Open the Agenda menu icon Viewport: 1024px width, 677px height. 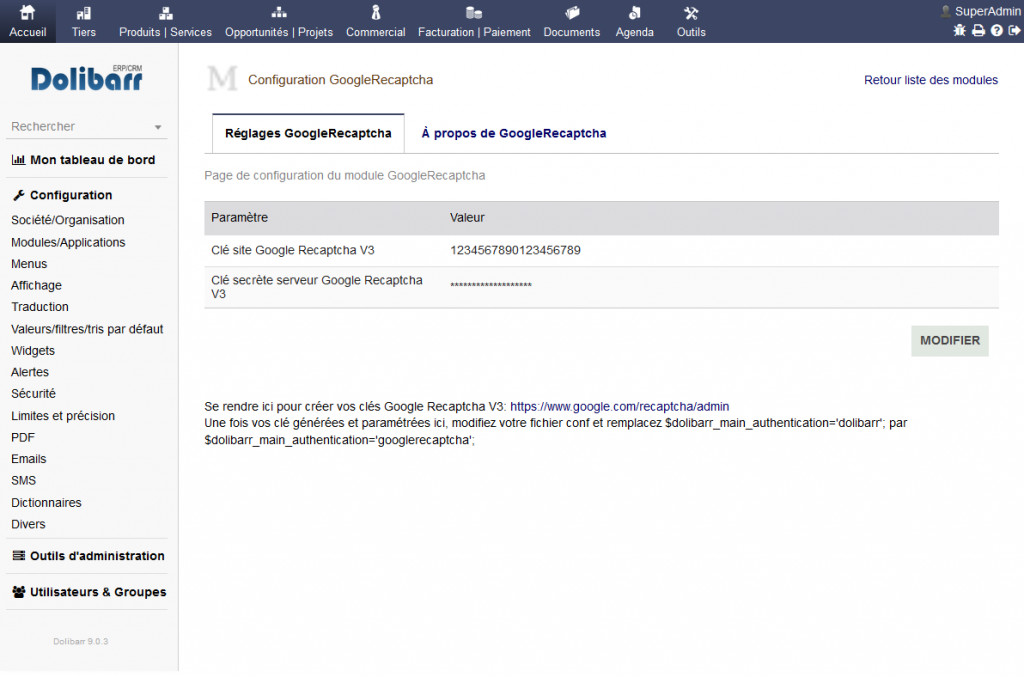click(x=634, y=21)
